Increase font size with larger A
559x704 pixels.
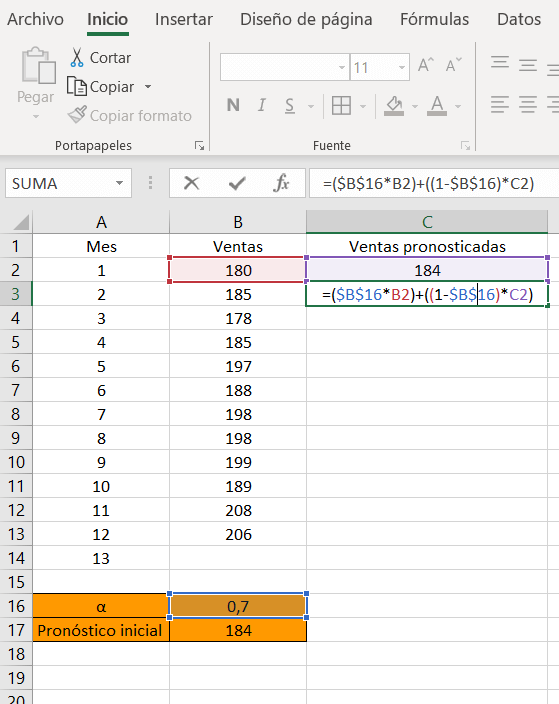[x=426, y=66]
